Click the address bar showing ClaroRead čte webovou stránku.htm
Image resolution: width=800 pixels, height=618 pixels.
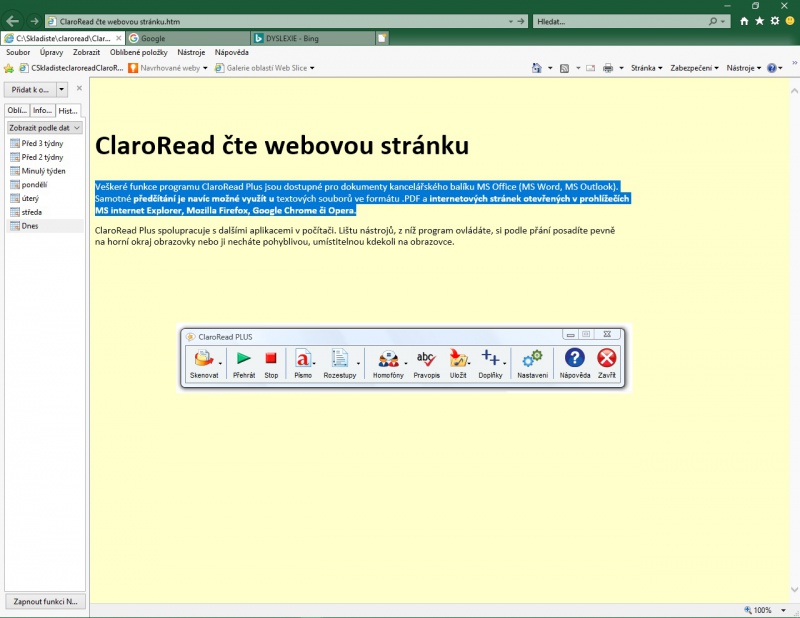point(278,21)
